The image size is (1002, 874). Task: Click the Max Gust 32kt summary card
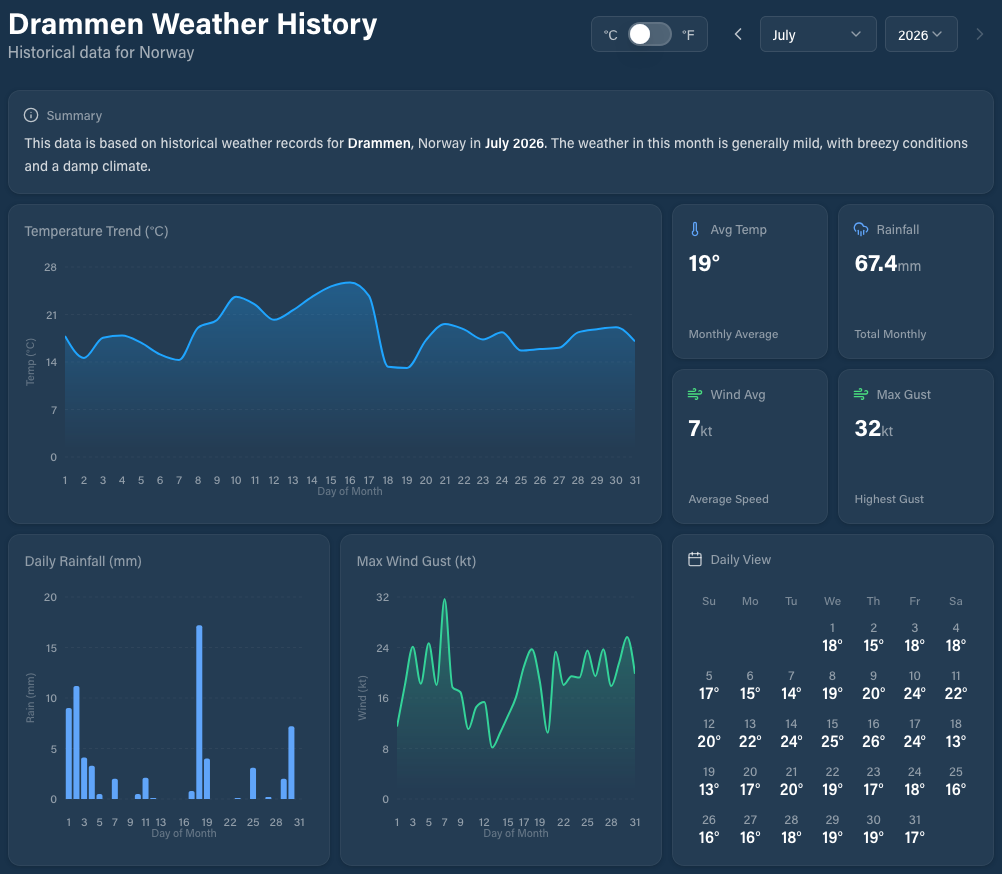coord(915,447)
